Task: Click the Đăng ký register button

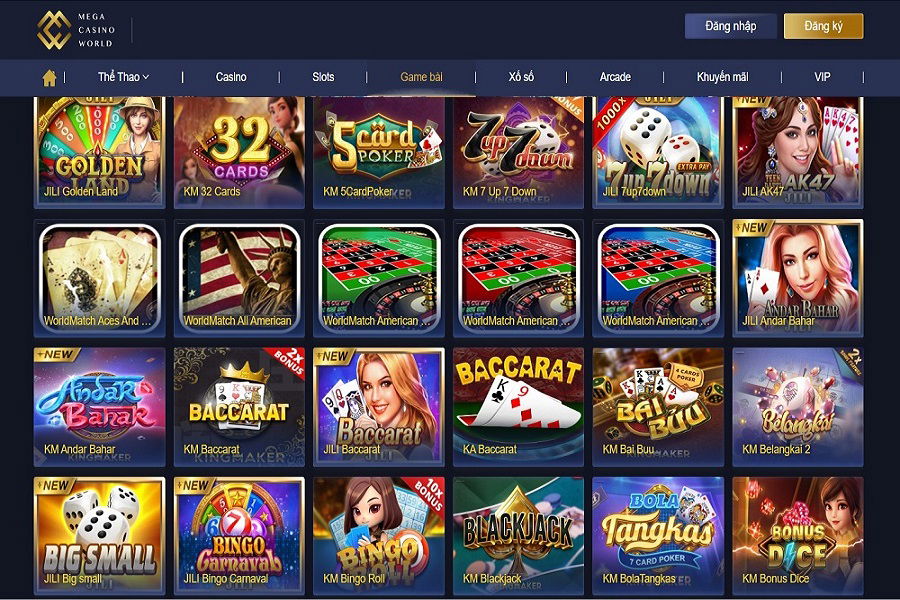Action: coord(824,26)
